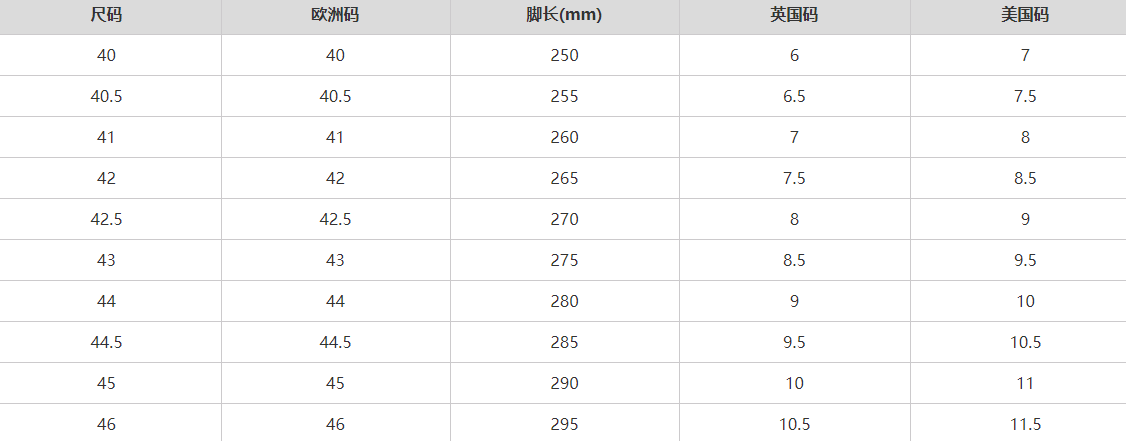Select the 43 cell under 欧洲码
The width and height of the screenshot is (1126, 441).
[335, 260]
